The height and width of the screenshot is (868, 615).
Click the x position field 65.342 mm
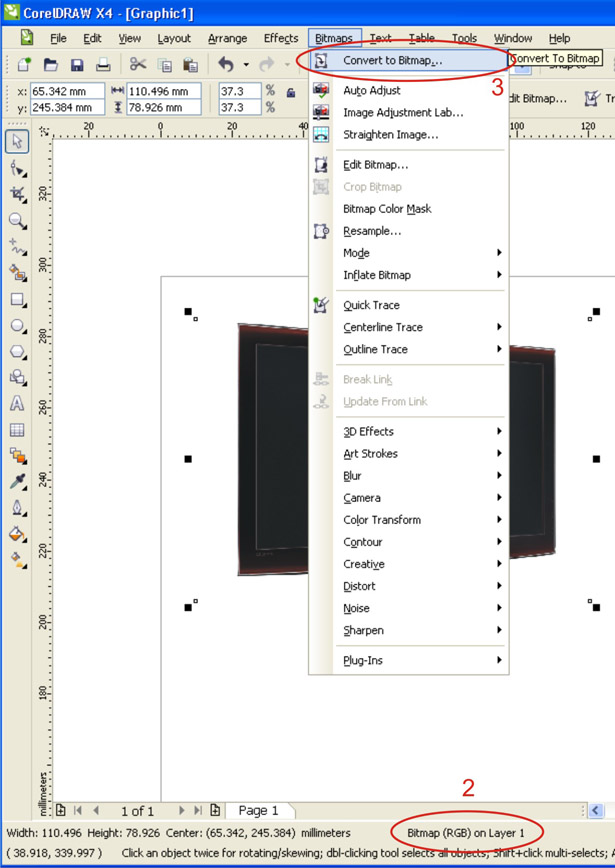coord(67,91)
